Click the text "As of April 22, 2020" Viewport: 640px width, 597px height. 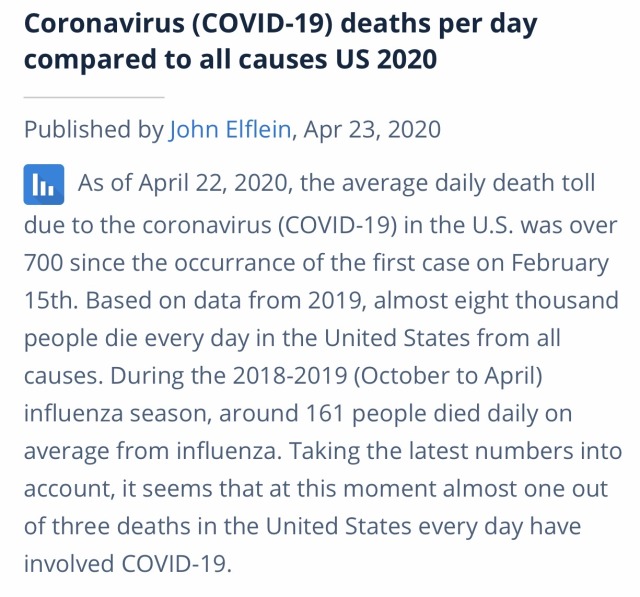pyautogui.click(x=183, y=183)
